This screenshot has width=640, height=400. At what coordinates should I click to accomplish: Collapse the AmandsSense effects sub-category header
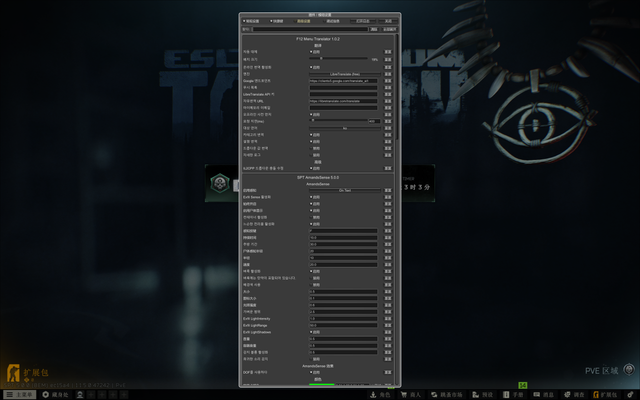(318, 366)
